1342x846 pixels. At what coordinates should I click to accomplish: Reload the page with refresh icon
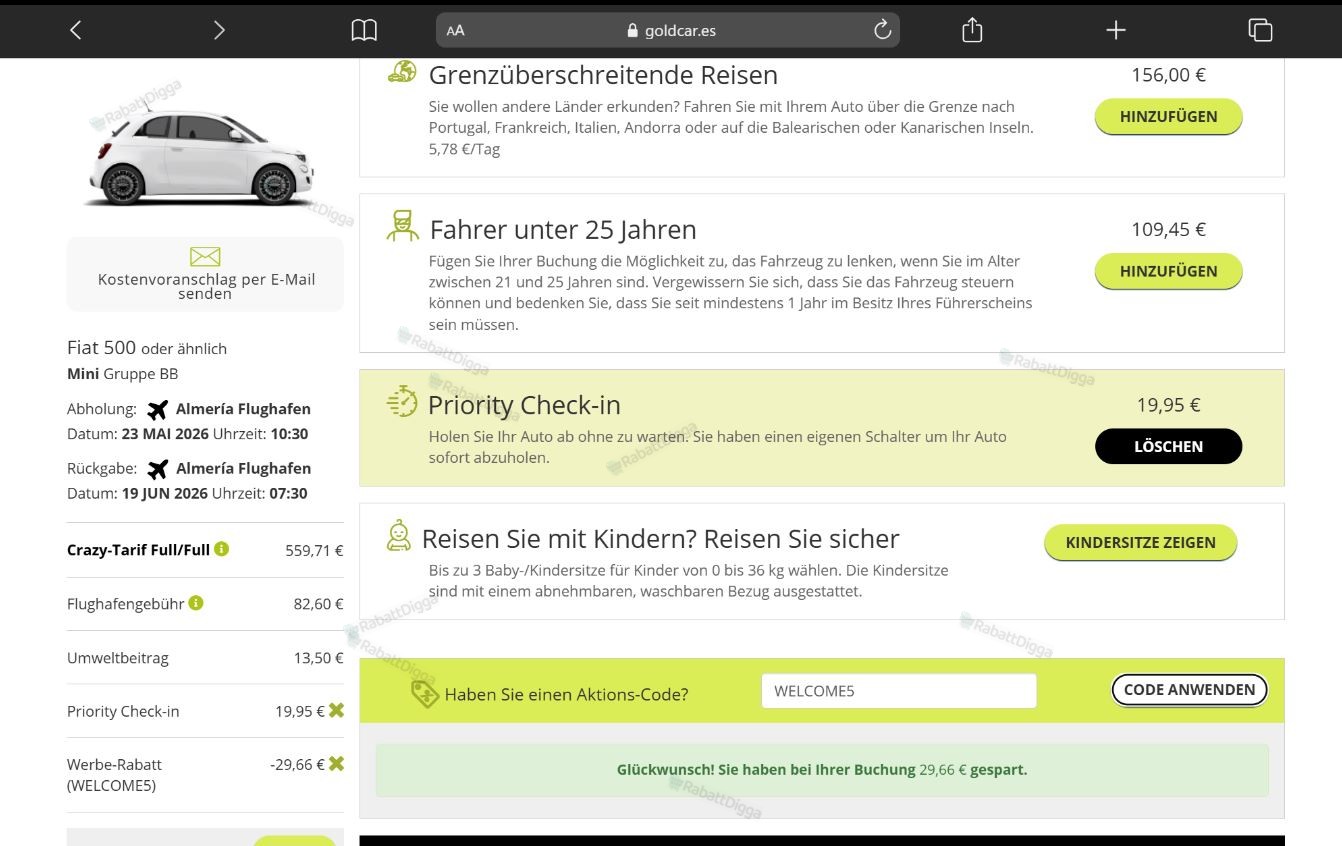pos(882,30)
